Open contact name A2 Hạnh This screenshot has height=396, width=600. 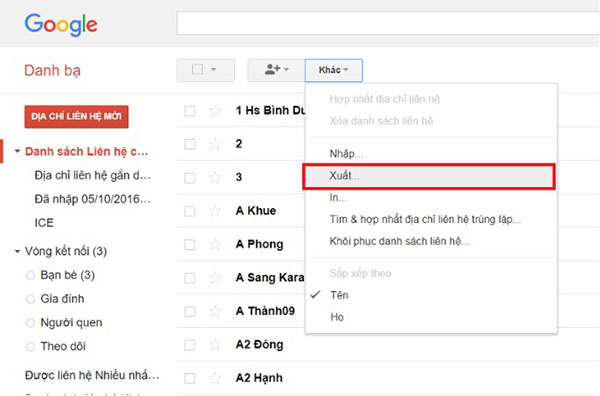259,378
